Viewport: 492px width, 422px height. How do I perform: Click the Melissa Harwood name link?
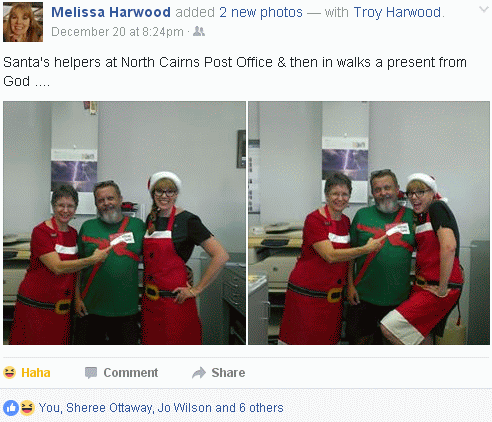[x=111, y=13]
